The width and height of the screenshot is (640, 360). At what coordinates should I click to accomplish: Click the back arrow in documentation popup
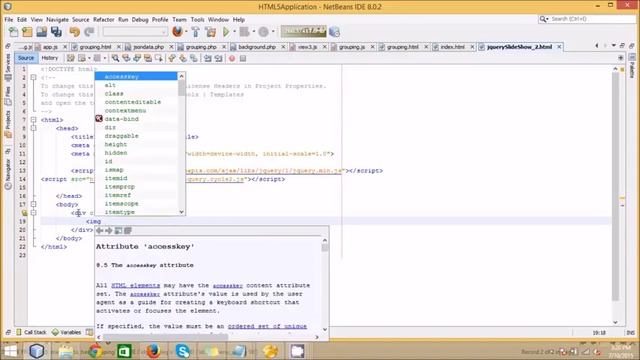[99, 231]
